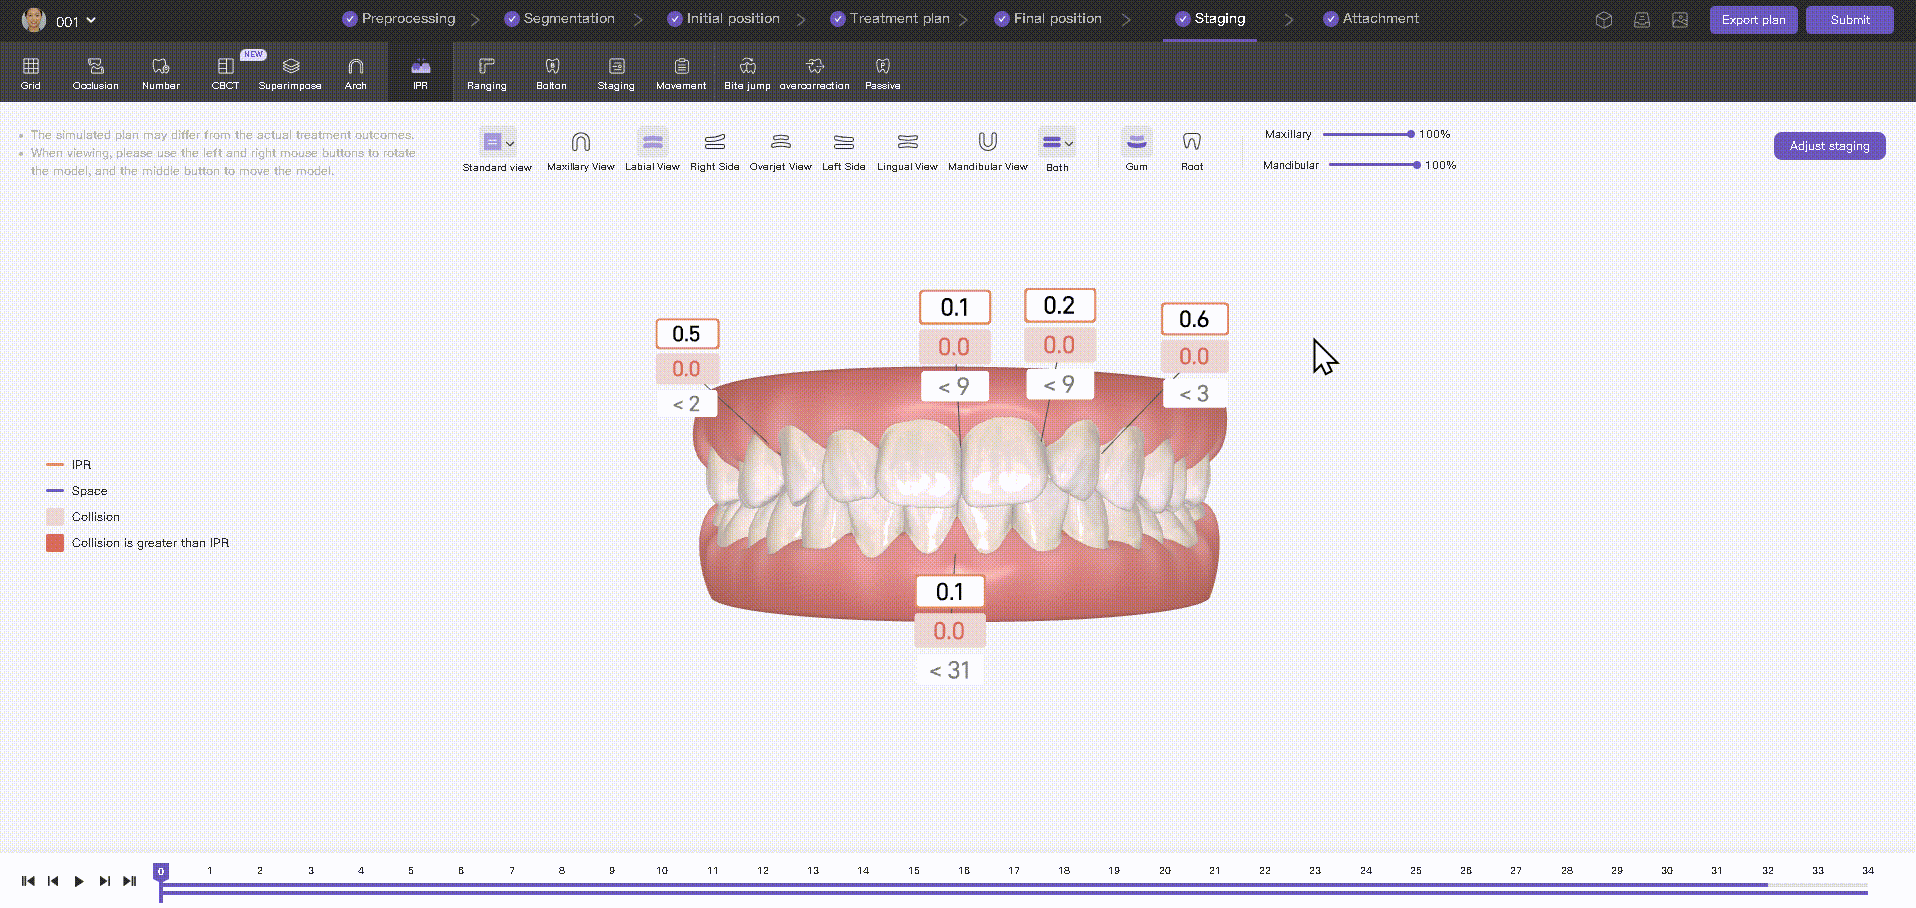Go to Attachment step
Screen dimensions: 1916x908
tap(1371, 19)
